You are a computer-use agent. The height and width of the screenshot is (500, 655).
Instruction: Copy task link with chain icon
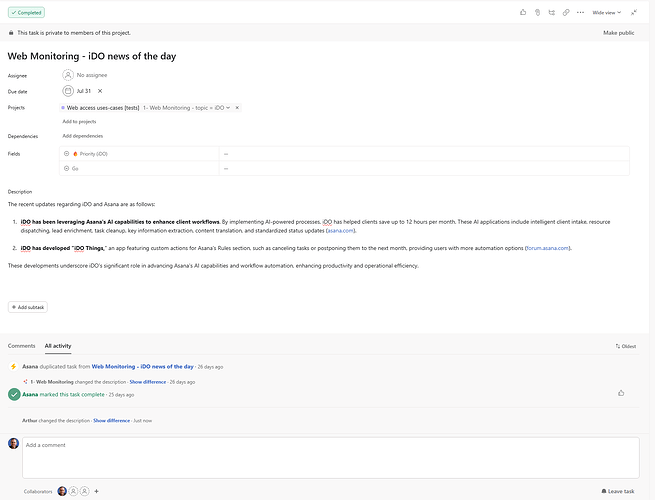pos(566,13)
